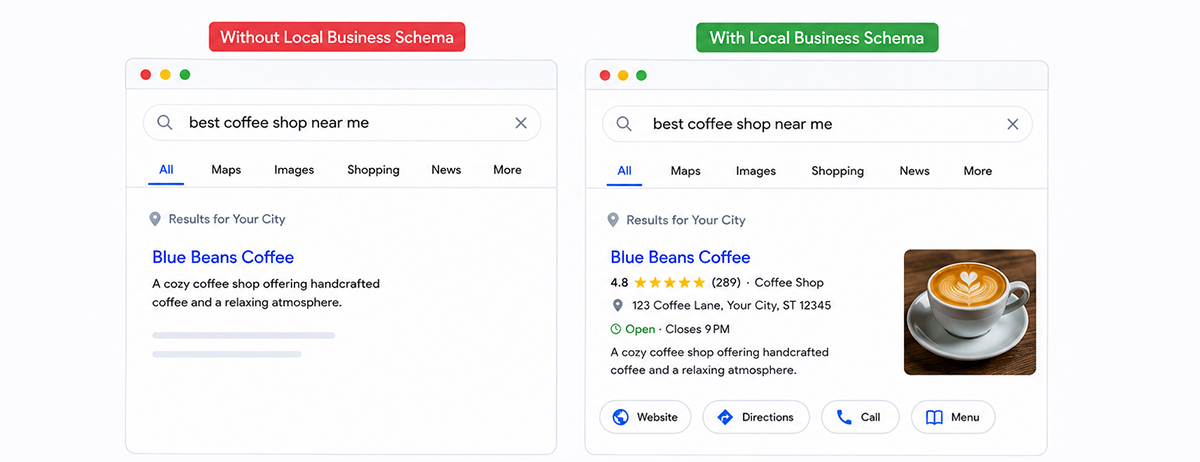Open Shopping tab in right window

tap(838, 171)
